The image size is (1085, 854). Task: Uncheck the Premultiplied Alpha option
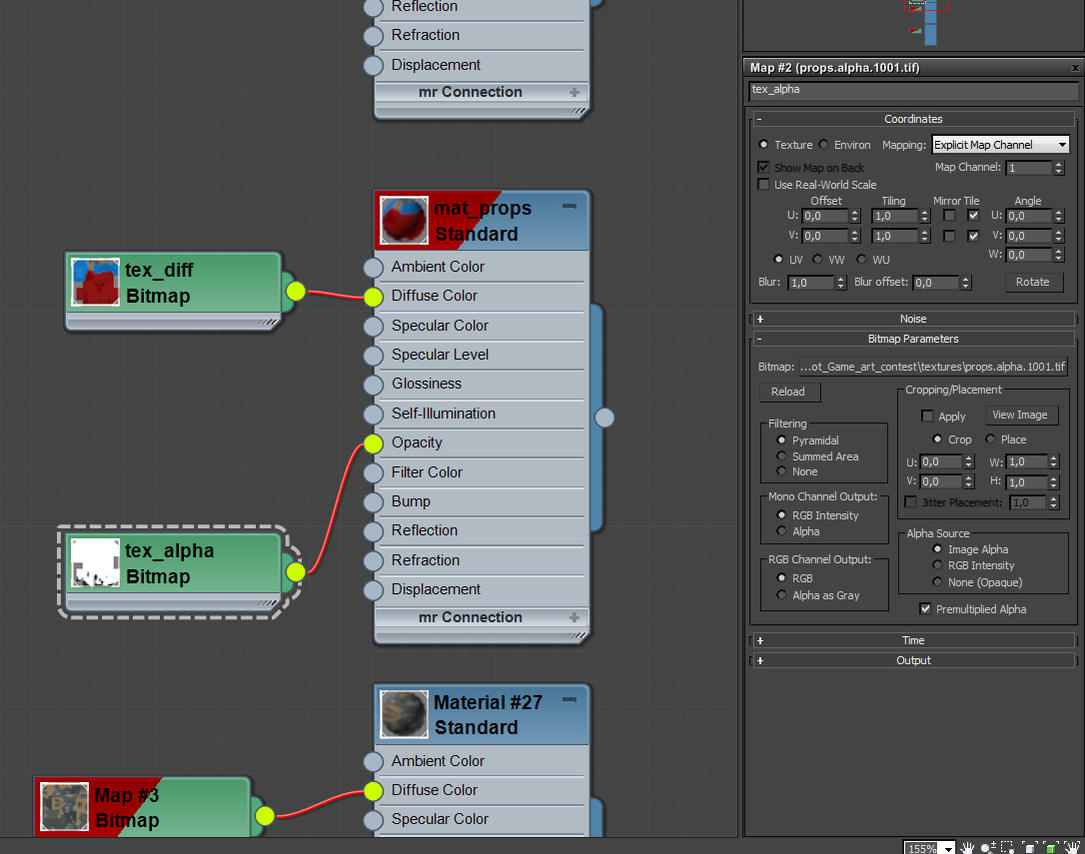tap(925, 609)
